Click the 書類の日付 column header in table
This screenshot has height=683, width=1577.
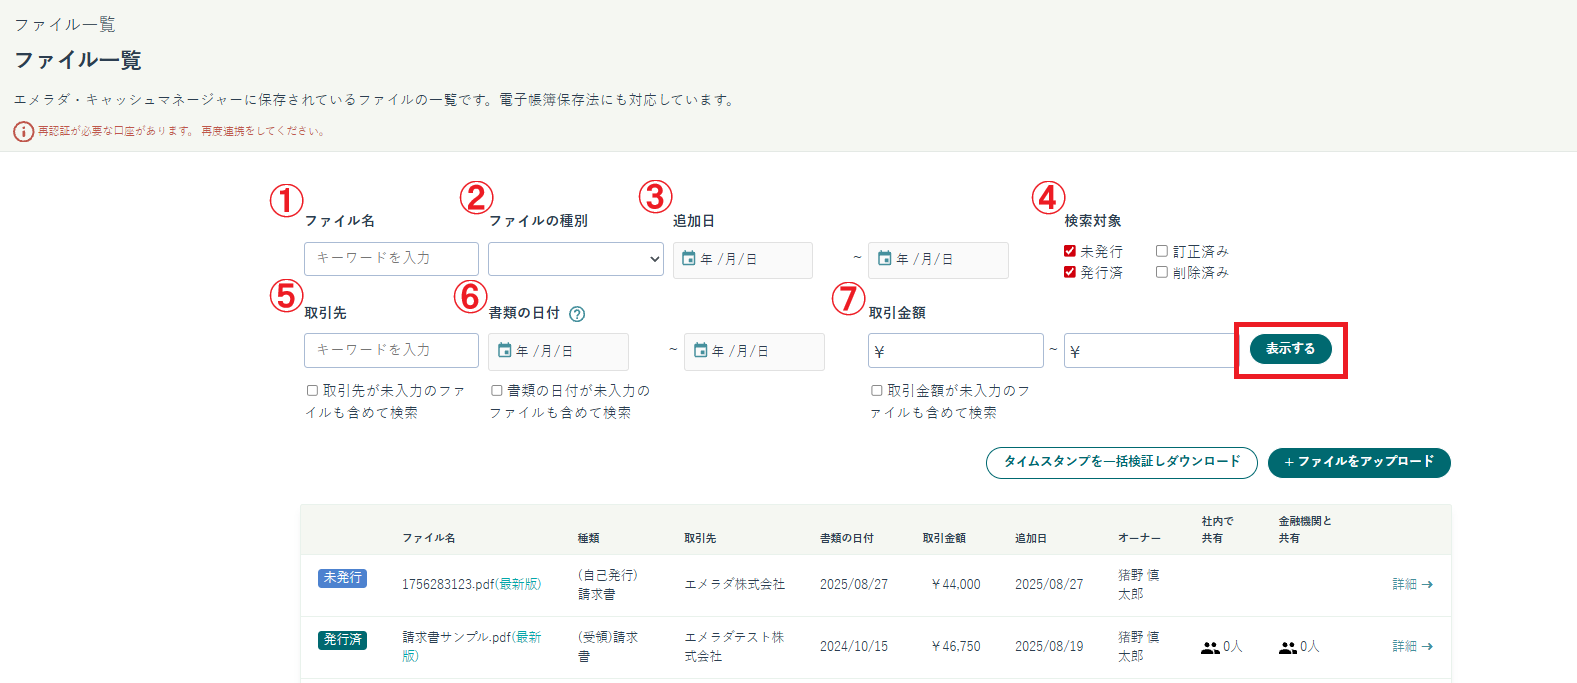pos(847,538)
